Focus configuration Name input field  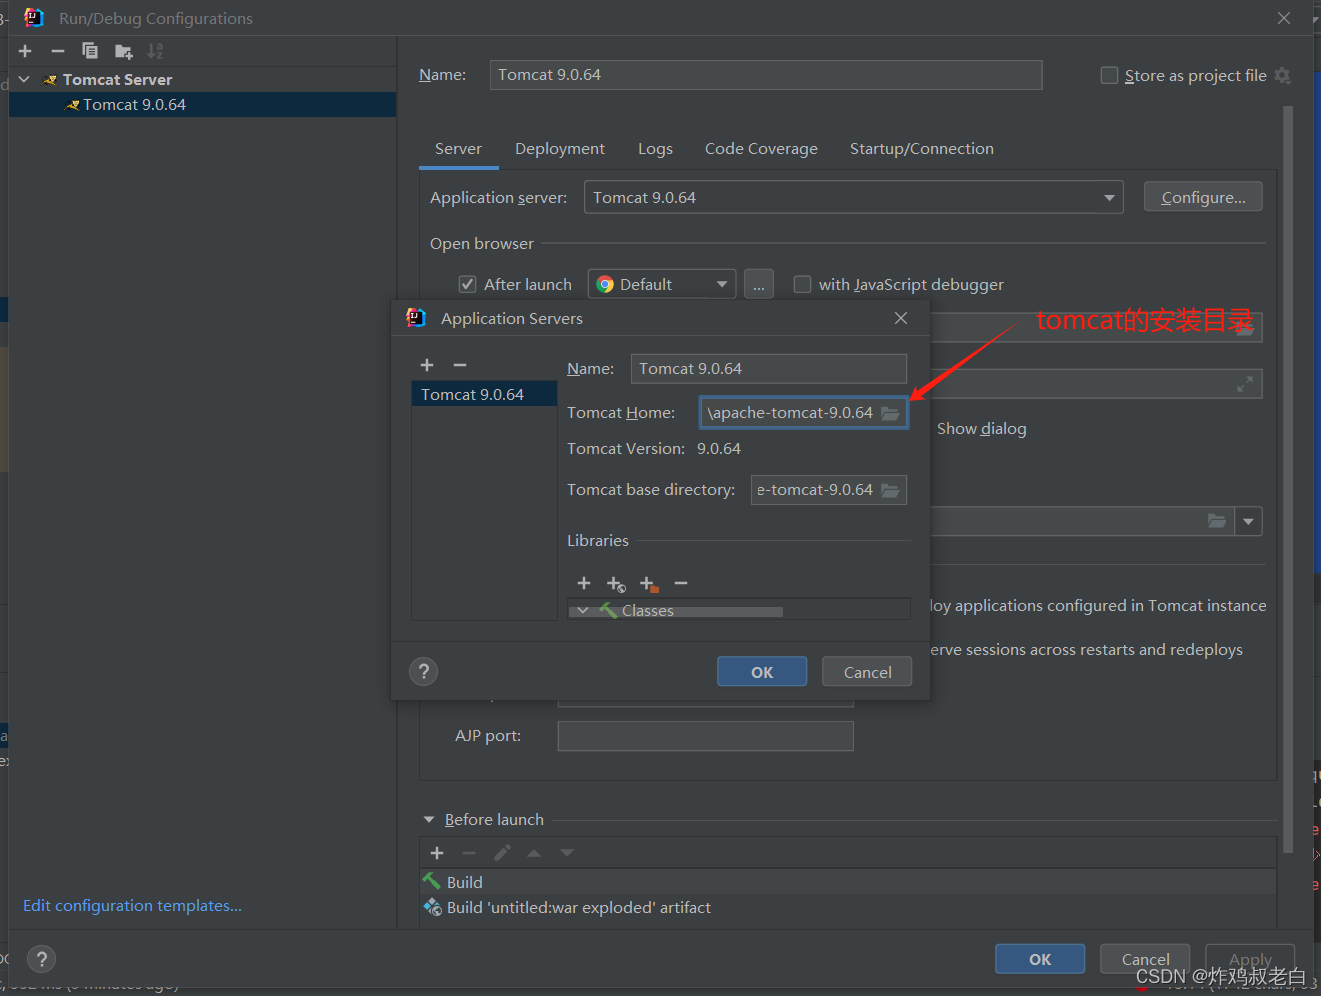click(x=766, y=75)
